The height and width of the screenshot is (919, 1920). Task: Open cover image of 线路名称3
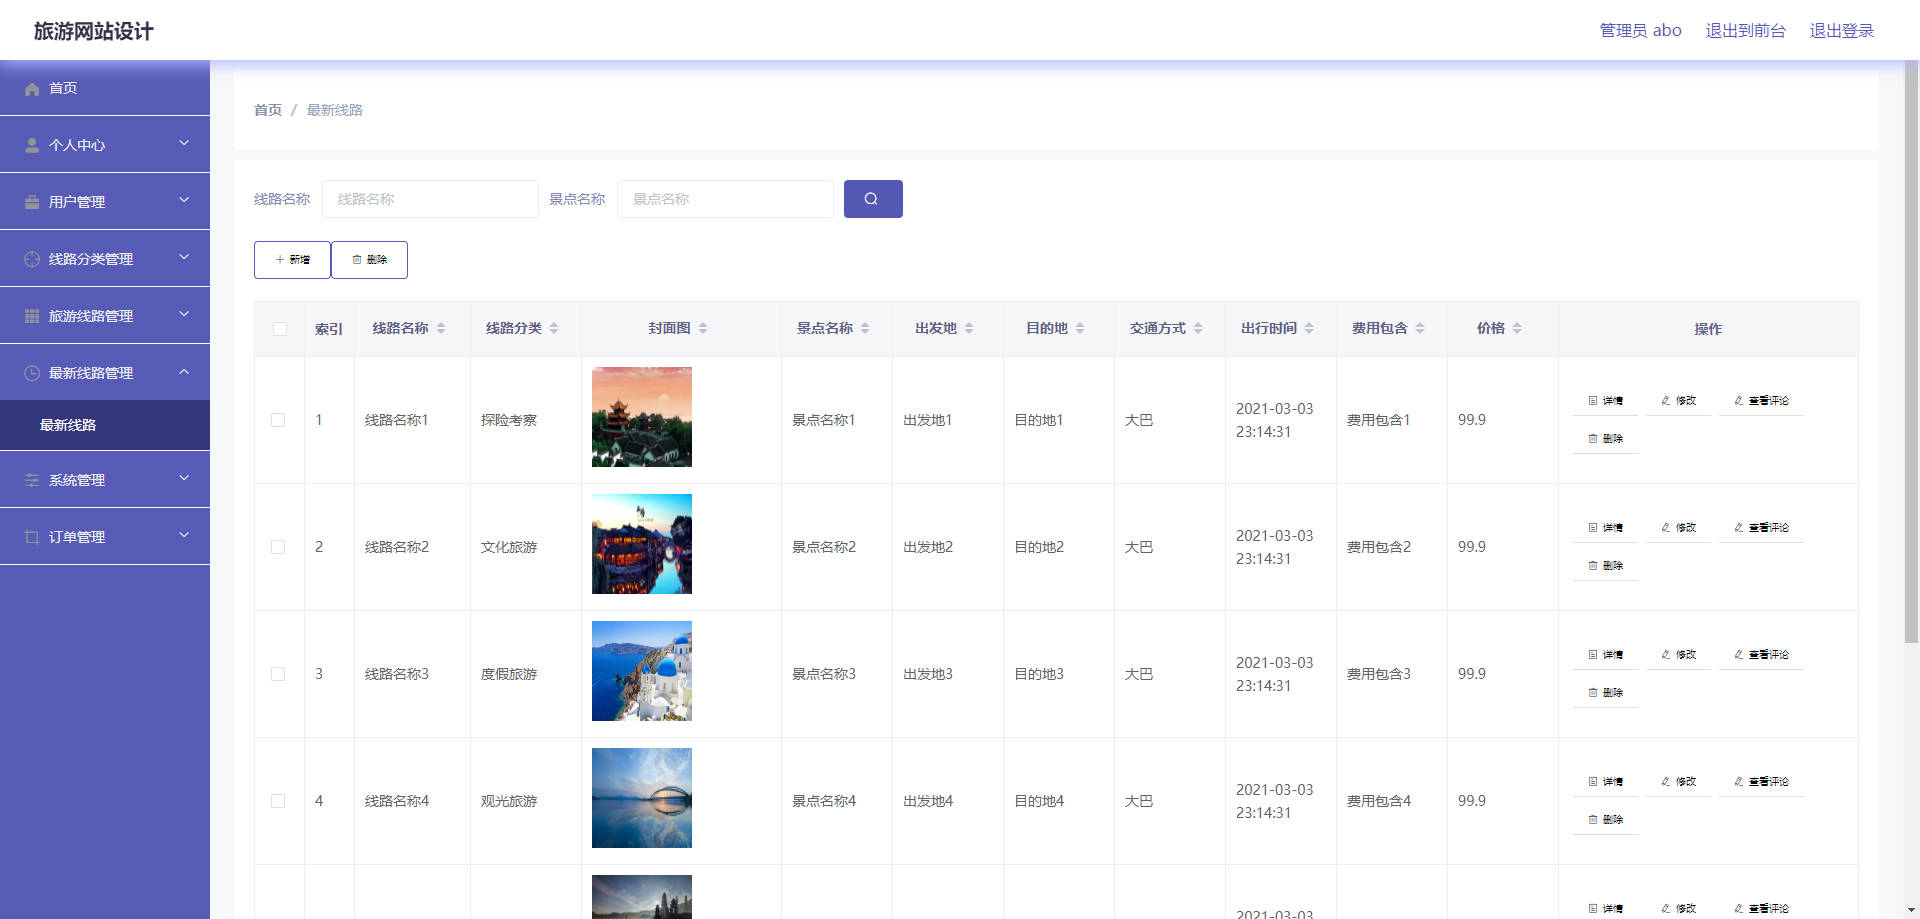click(642, 671)
